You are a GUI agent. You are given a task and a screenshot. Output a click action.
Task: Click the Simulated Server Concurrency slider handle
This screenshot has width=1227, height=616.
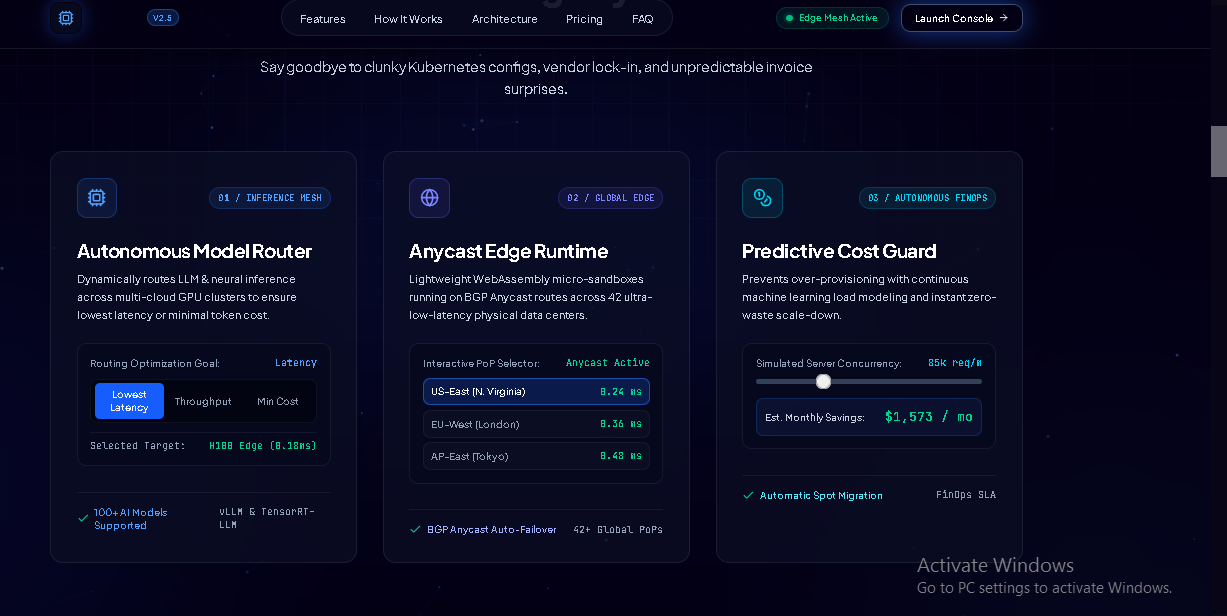tap(824, 381)
